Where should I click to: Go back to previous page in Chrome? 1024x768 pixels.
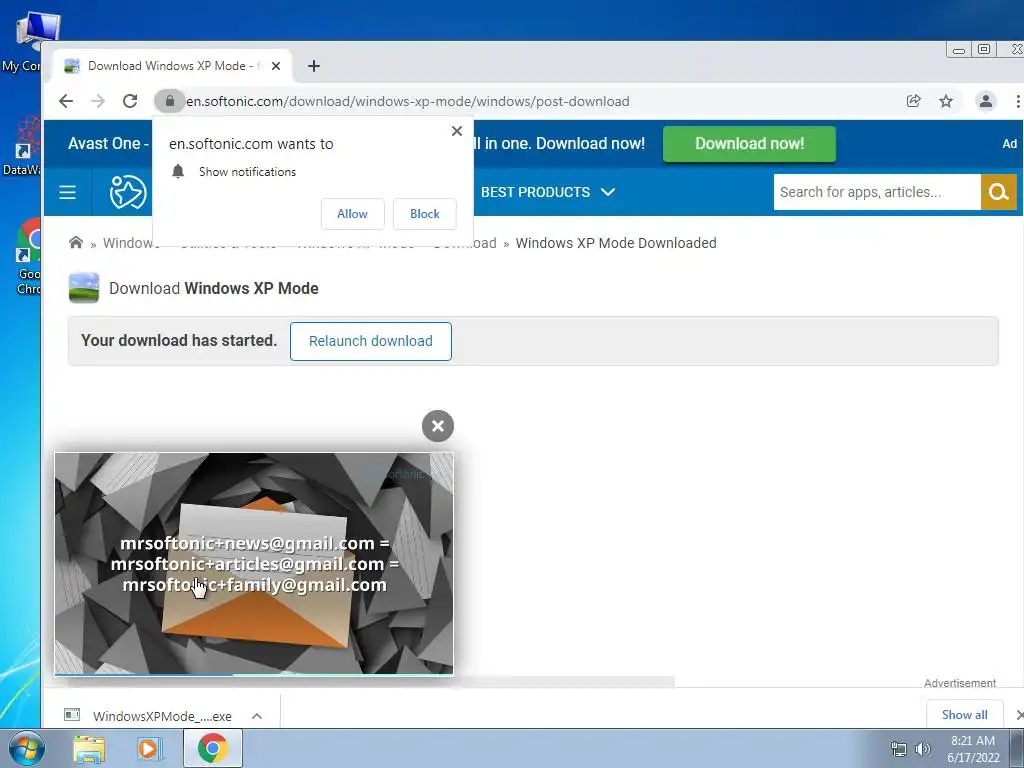pos(66,101)
